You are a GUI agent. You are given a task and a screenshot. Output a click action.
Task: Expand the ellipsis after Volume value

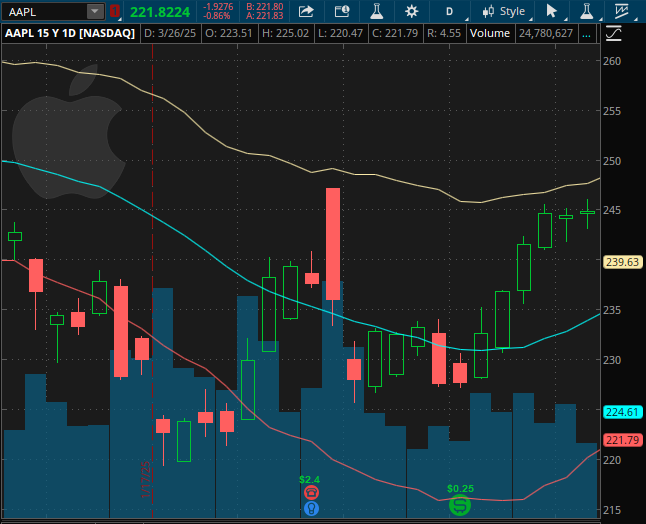point(587,33)
